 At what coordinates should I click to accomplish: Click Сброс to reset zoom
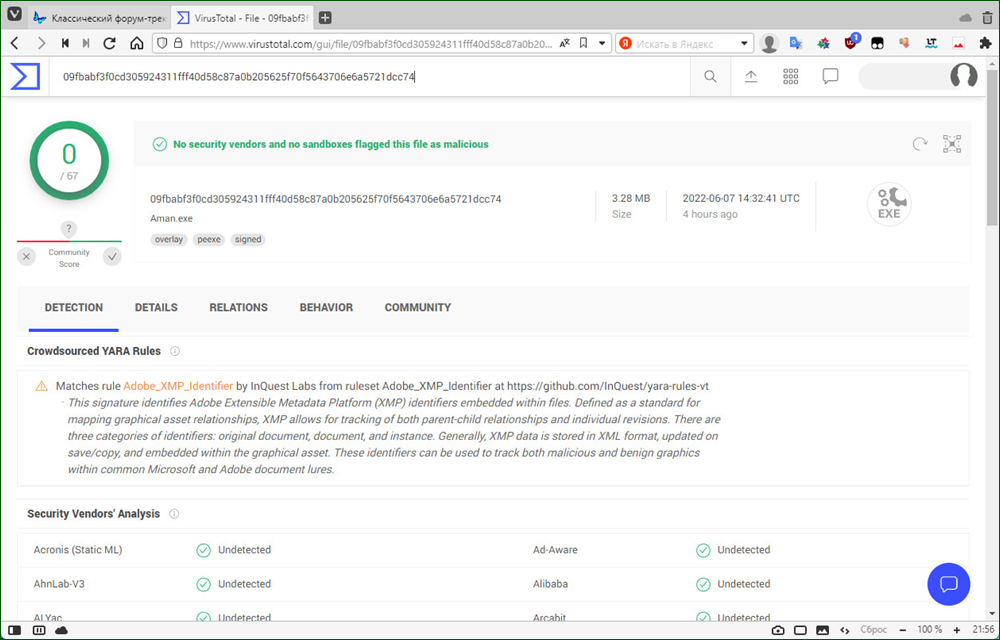[x=873, y=630]
